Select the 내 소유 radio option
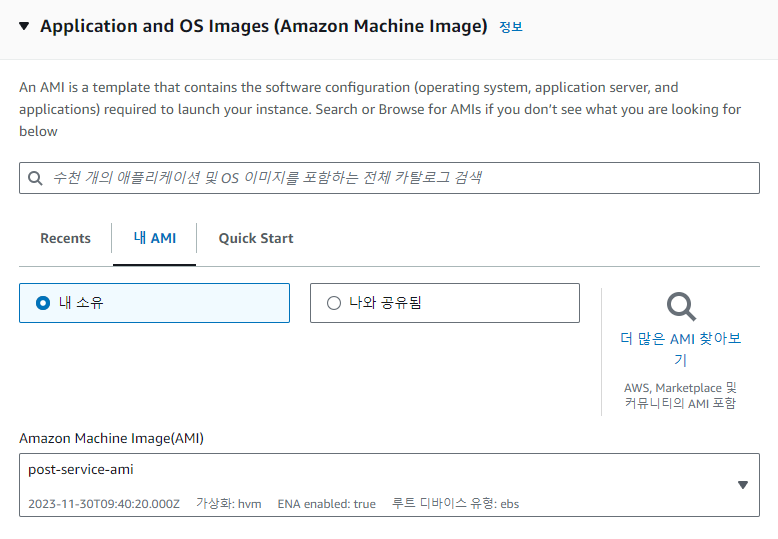Screen dimensions: 778x539 (154, 303)
